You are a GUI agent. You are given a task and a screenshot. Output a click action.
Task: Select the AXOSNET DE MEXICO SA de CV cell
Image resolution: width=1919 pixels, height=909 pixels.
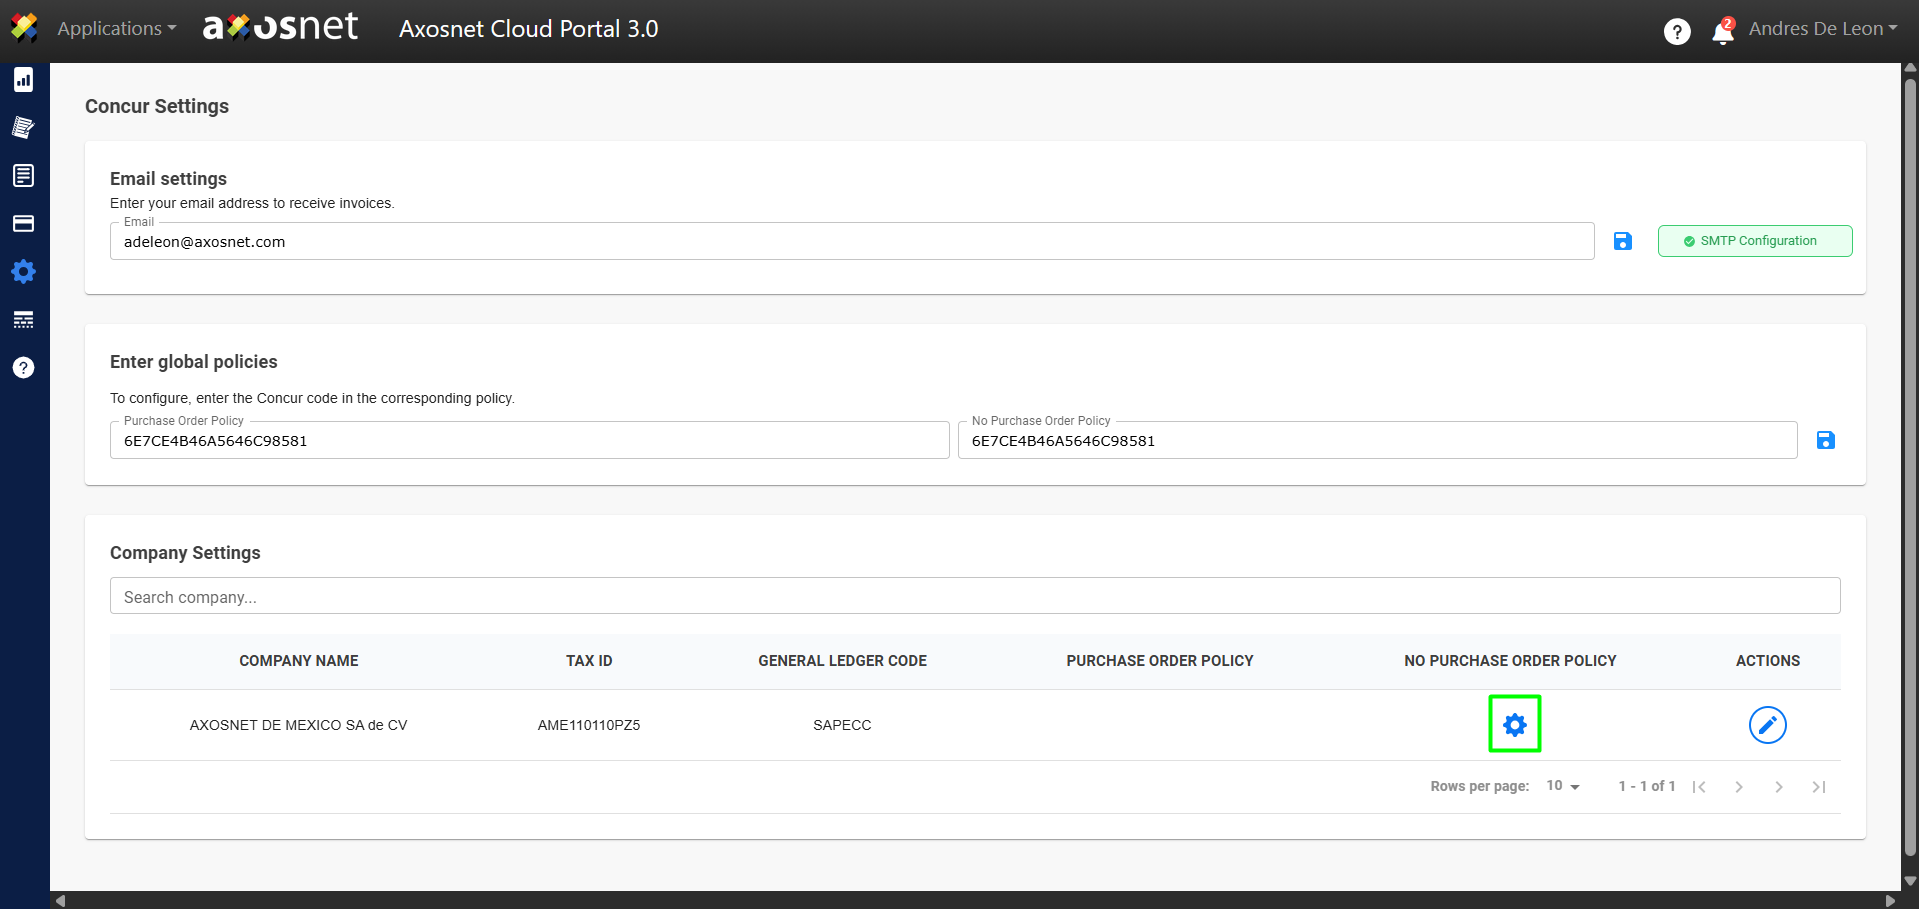click(x=299, y=725)
